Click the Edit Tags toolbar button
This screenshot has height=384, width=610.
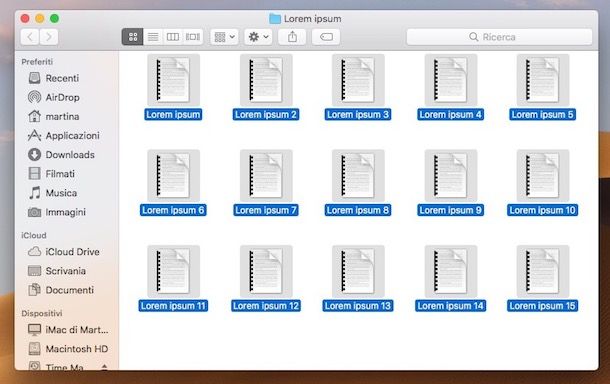(x=326, y=37)
